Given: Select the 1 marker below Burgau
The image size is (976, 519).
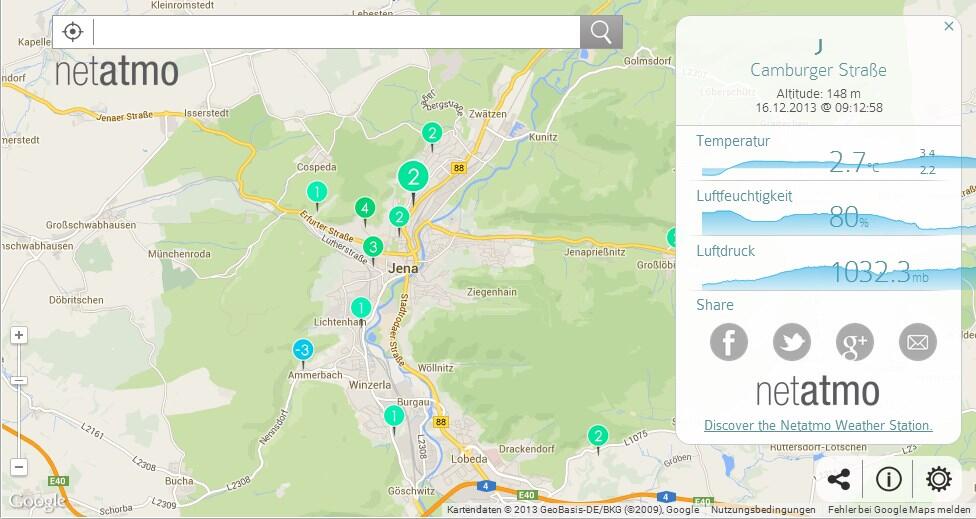Looking at the screenshot, I should tap(393, 418).
